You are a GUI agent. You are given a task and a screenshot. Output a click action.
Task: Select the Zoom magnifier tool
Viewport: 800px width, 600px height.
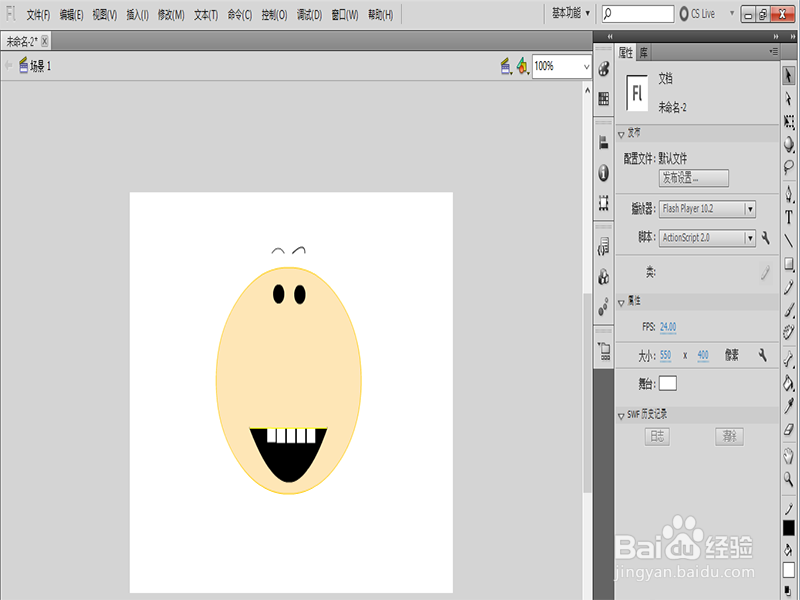pos(789,479)
